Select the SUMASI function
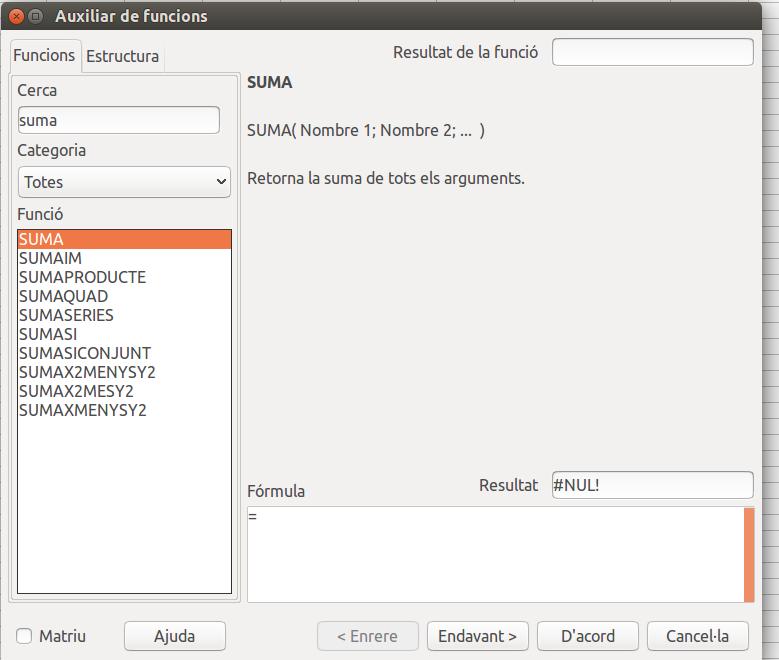 point(47,334)
